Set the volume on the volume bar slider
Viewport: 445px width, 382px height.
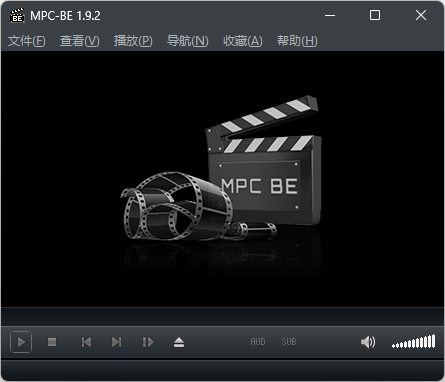[413, 342]
